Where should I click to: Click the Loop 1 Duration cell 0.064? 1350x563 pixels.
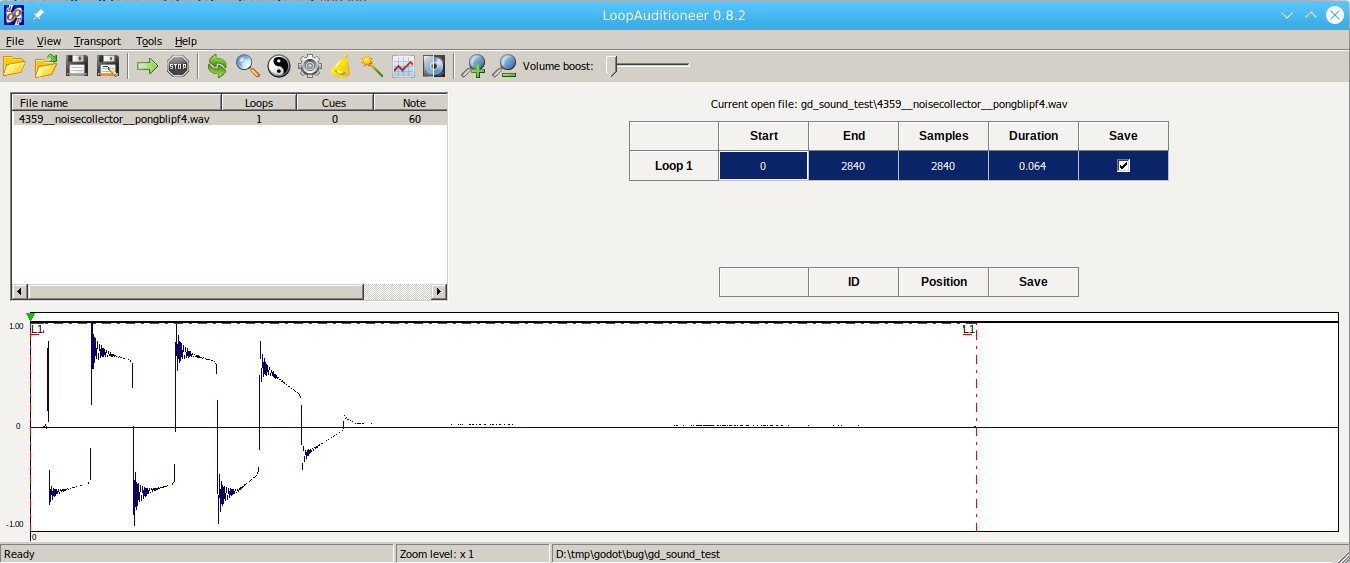1033,166
